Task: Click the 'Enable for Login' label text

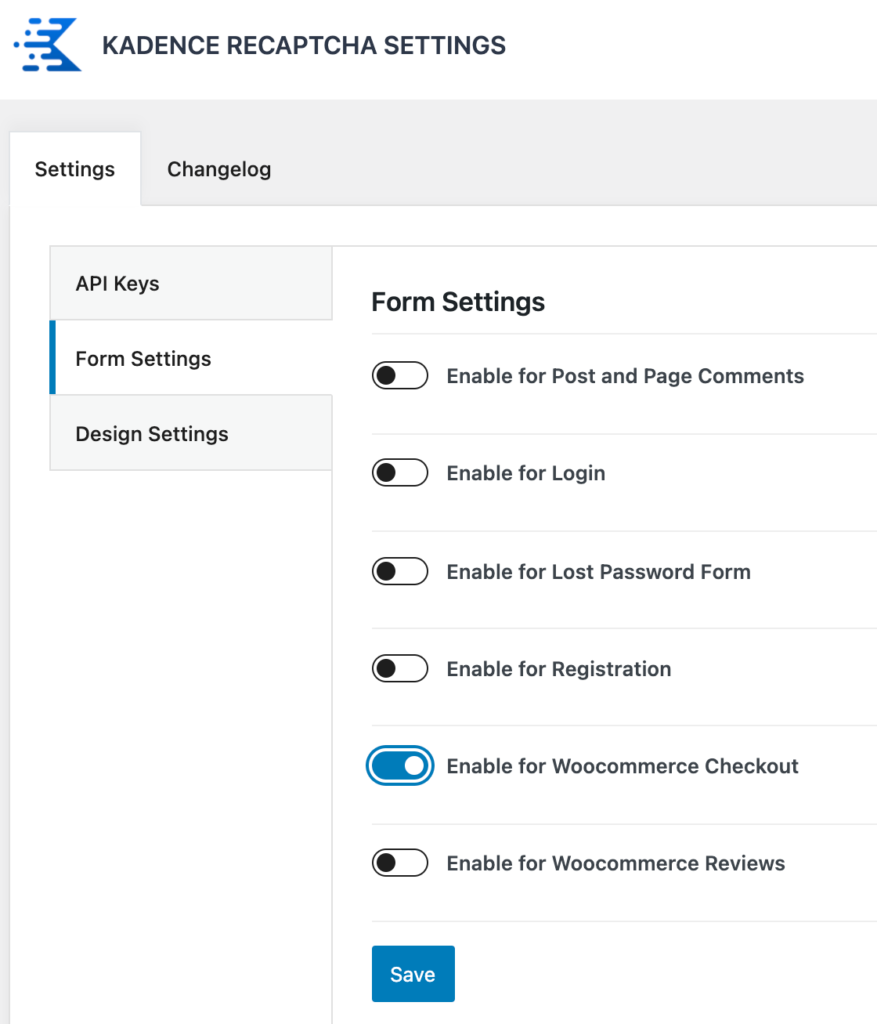Action: pos(526,473)
